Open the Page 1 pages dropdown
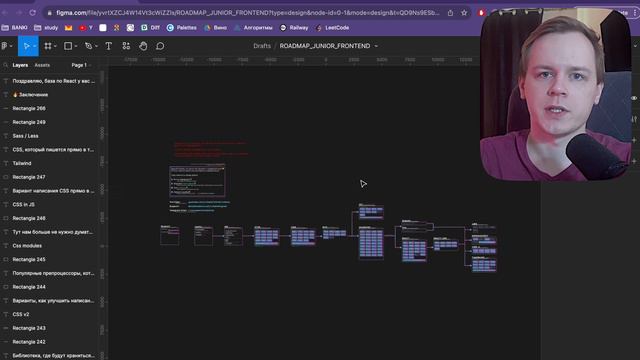 coord(81,65)
